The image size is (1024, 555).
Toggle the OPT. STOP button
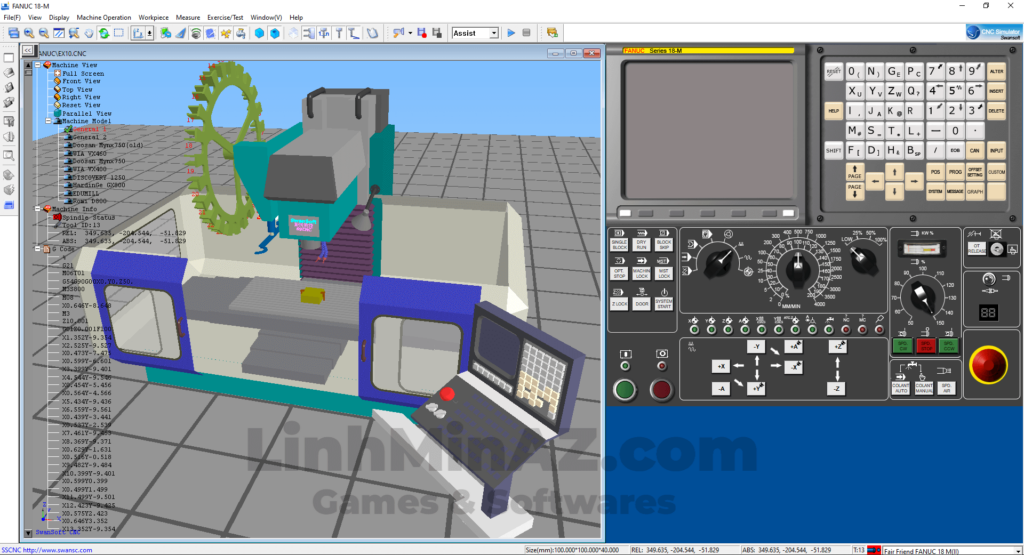point(618,274)
